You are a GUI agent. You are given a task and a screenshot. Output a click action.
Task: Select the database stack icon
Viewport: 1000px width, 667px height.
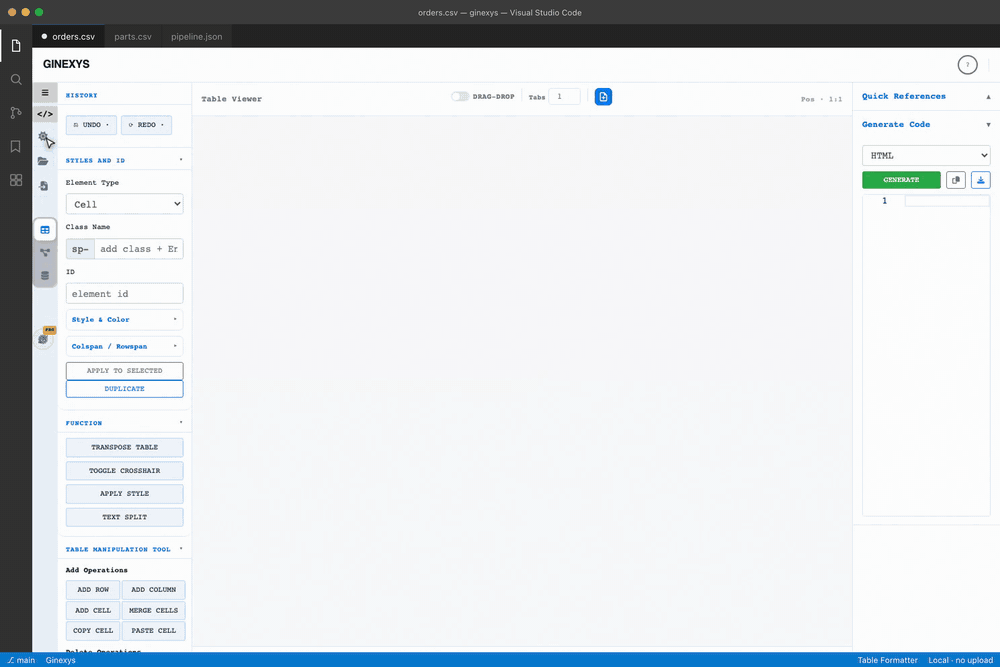tap(45, 275)
